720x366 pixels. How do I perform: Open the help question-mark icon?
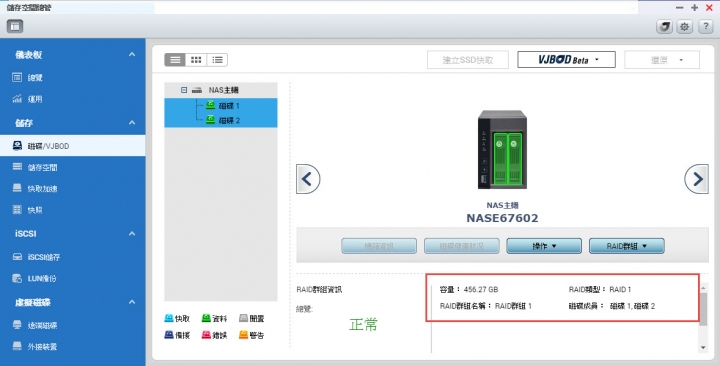pyautogui.click(x=705, y=27)
